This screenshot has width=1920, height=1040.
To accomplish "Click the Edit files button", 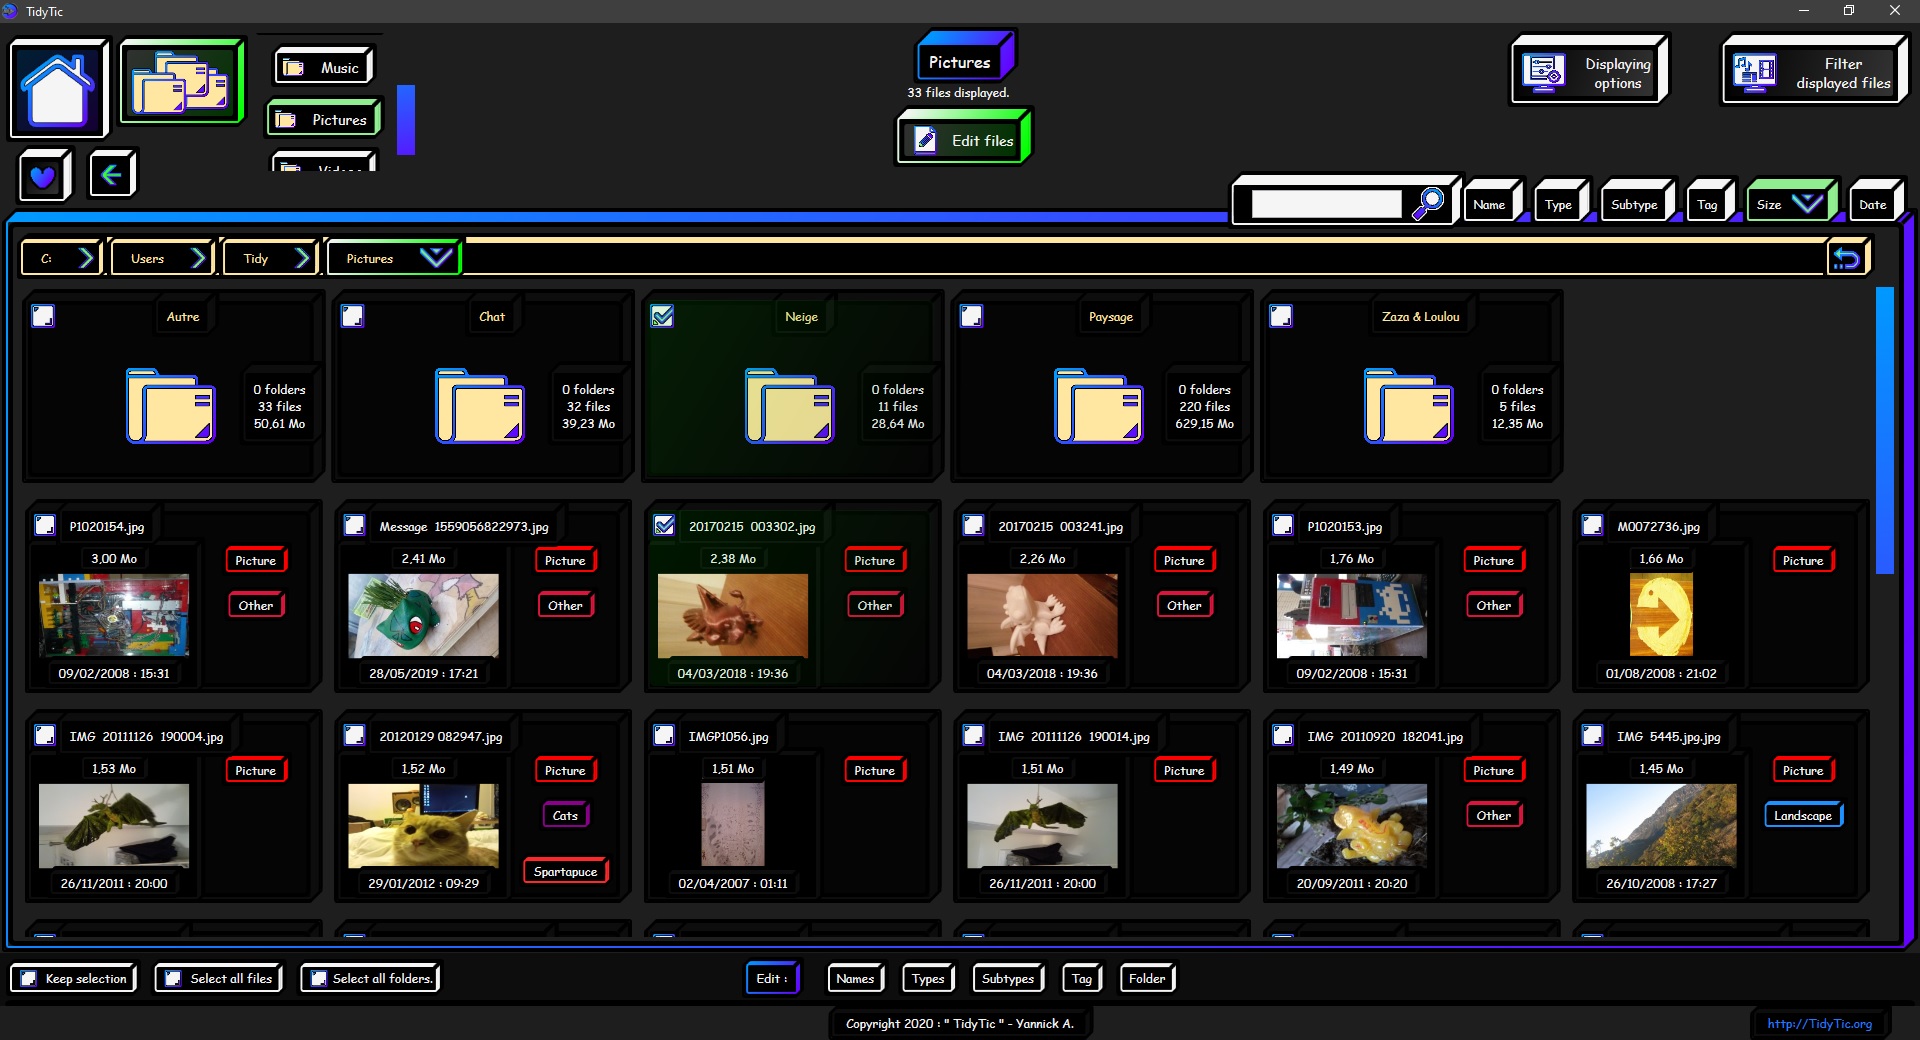I will pos(963,141).
